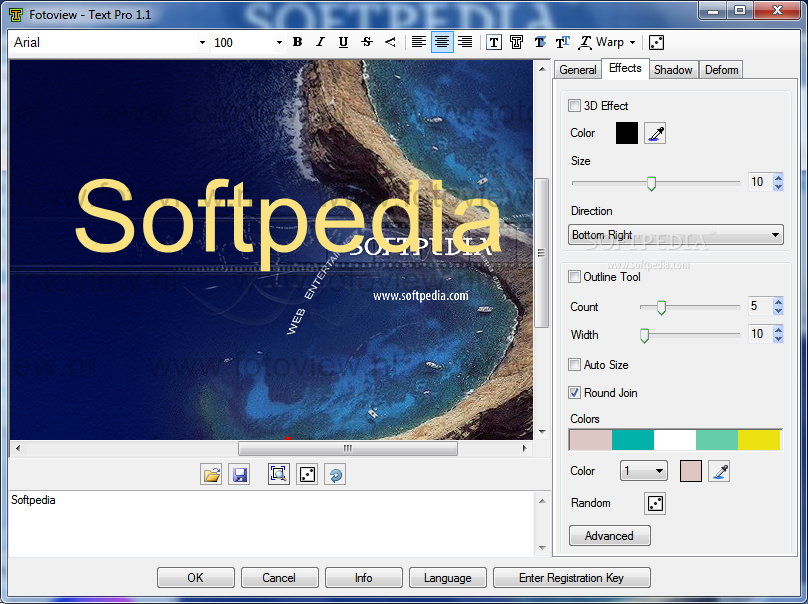This screenshot has height=604, width=808.
Task: Open the Deform tab
Action: pyautogui.click(x=721, y=70)
